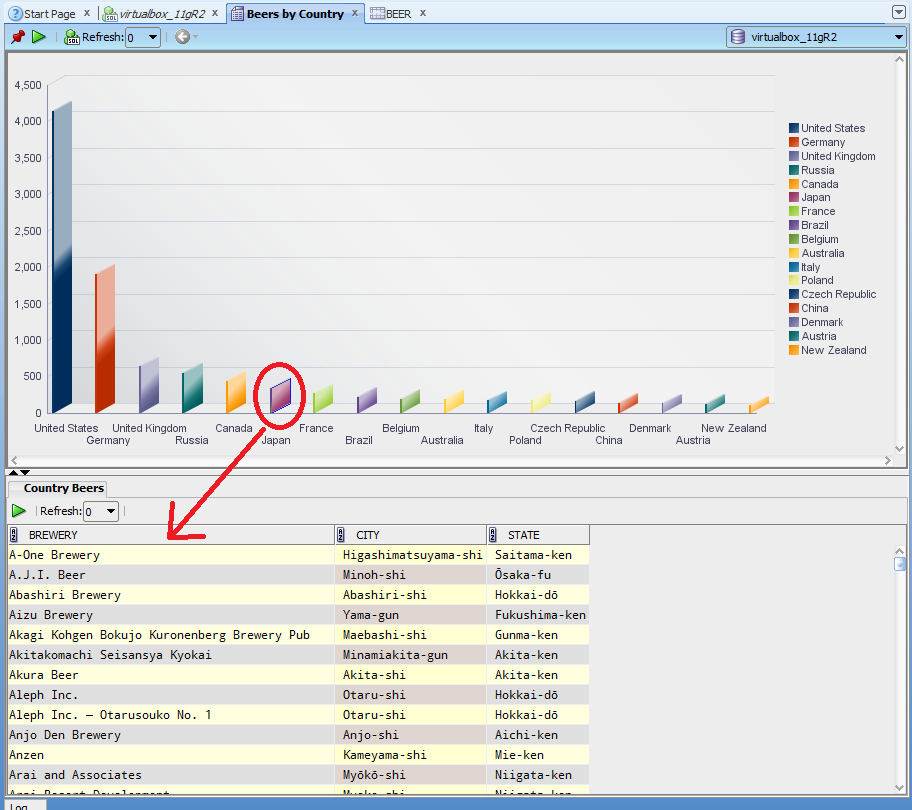The image size is (912, 810).
Task: Click table scroll up arrow
Action: [899, 551]
